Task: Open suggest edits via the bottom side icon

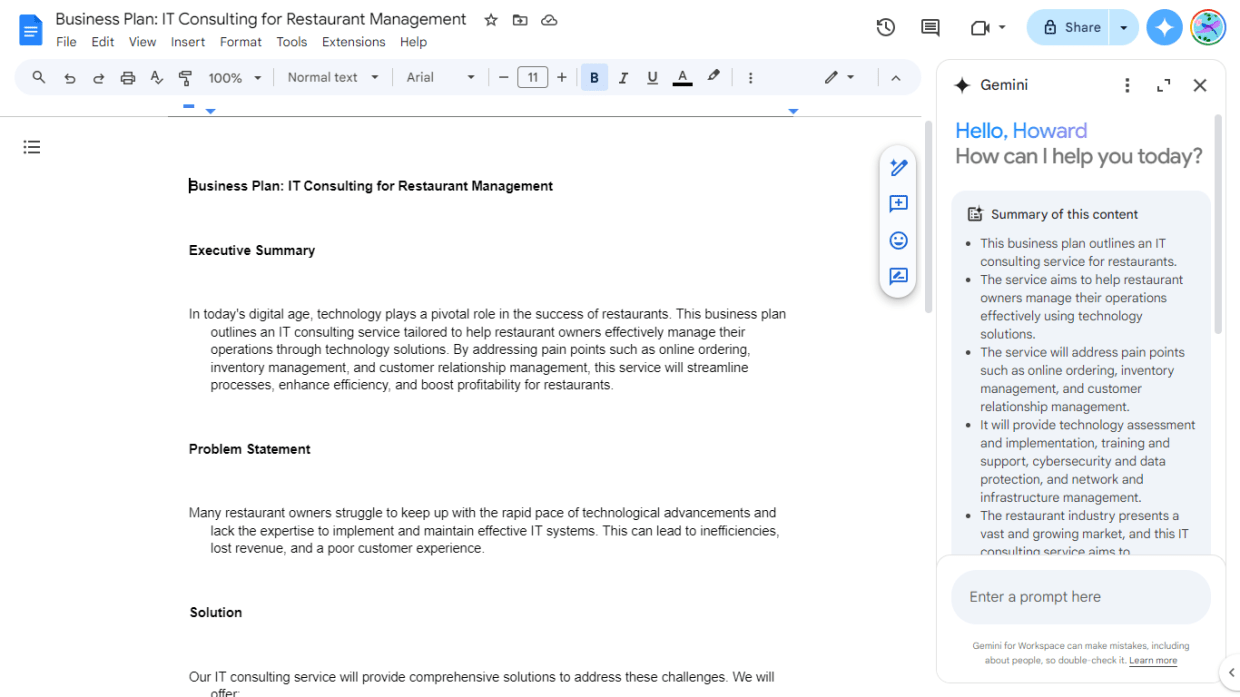Action: tap(897, 277)
